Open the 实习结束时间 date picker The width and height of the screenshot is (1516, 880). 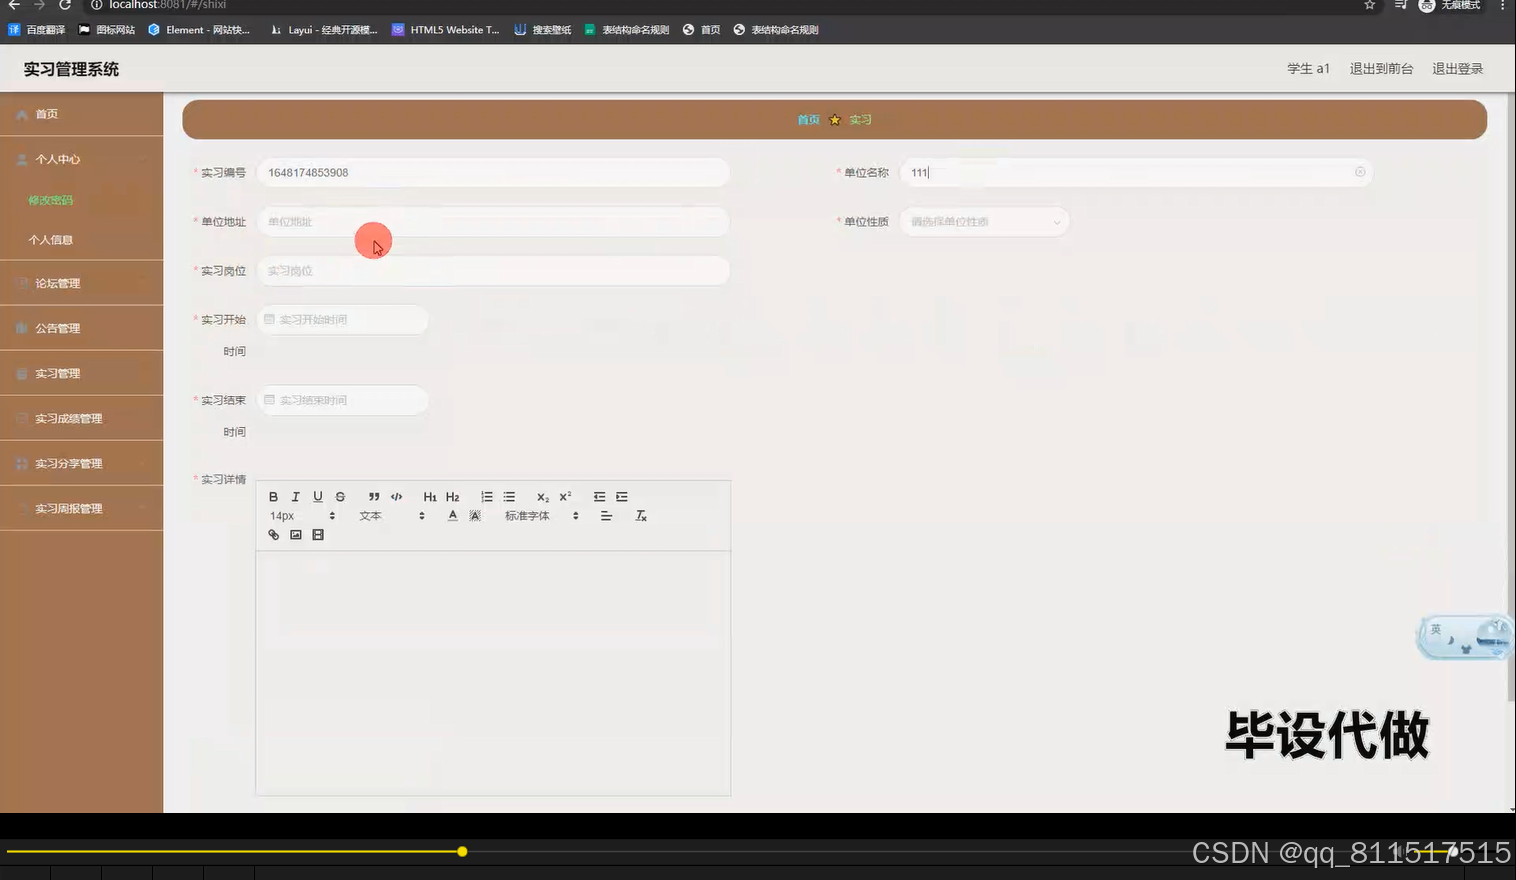343,400
